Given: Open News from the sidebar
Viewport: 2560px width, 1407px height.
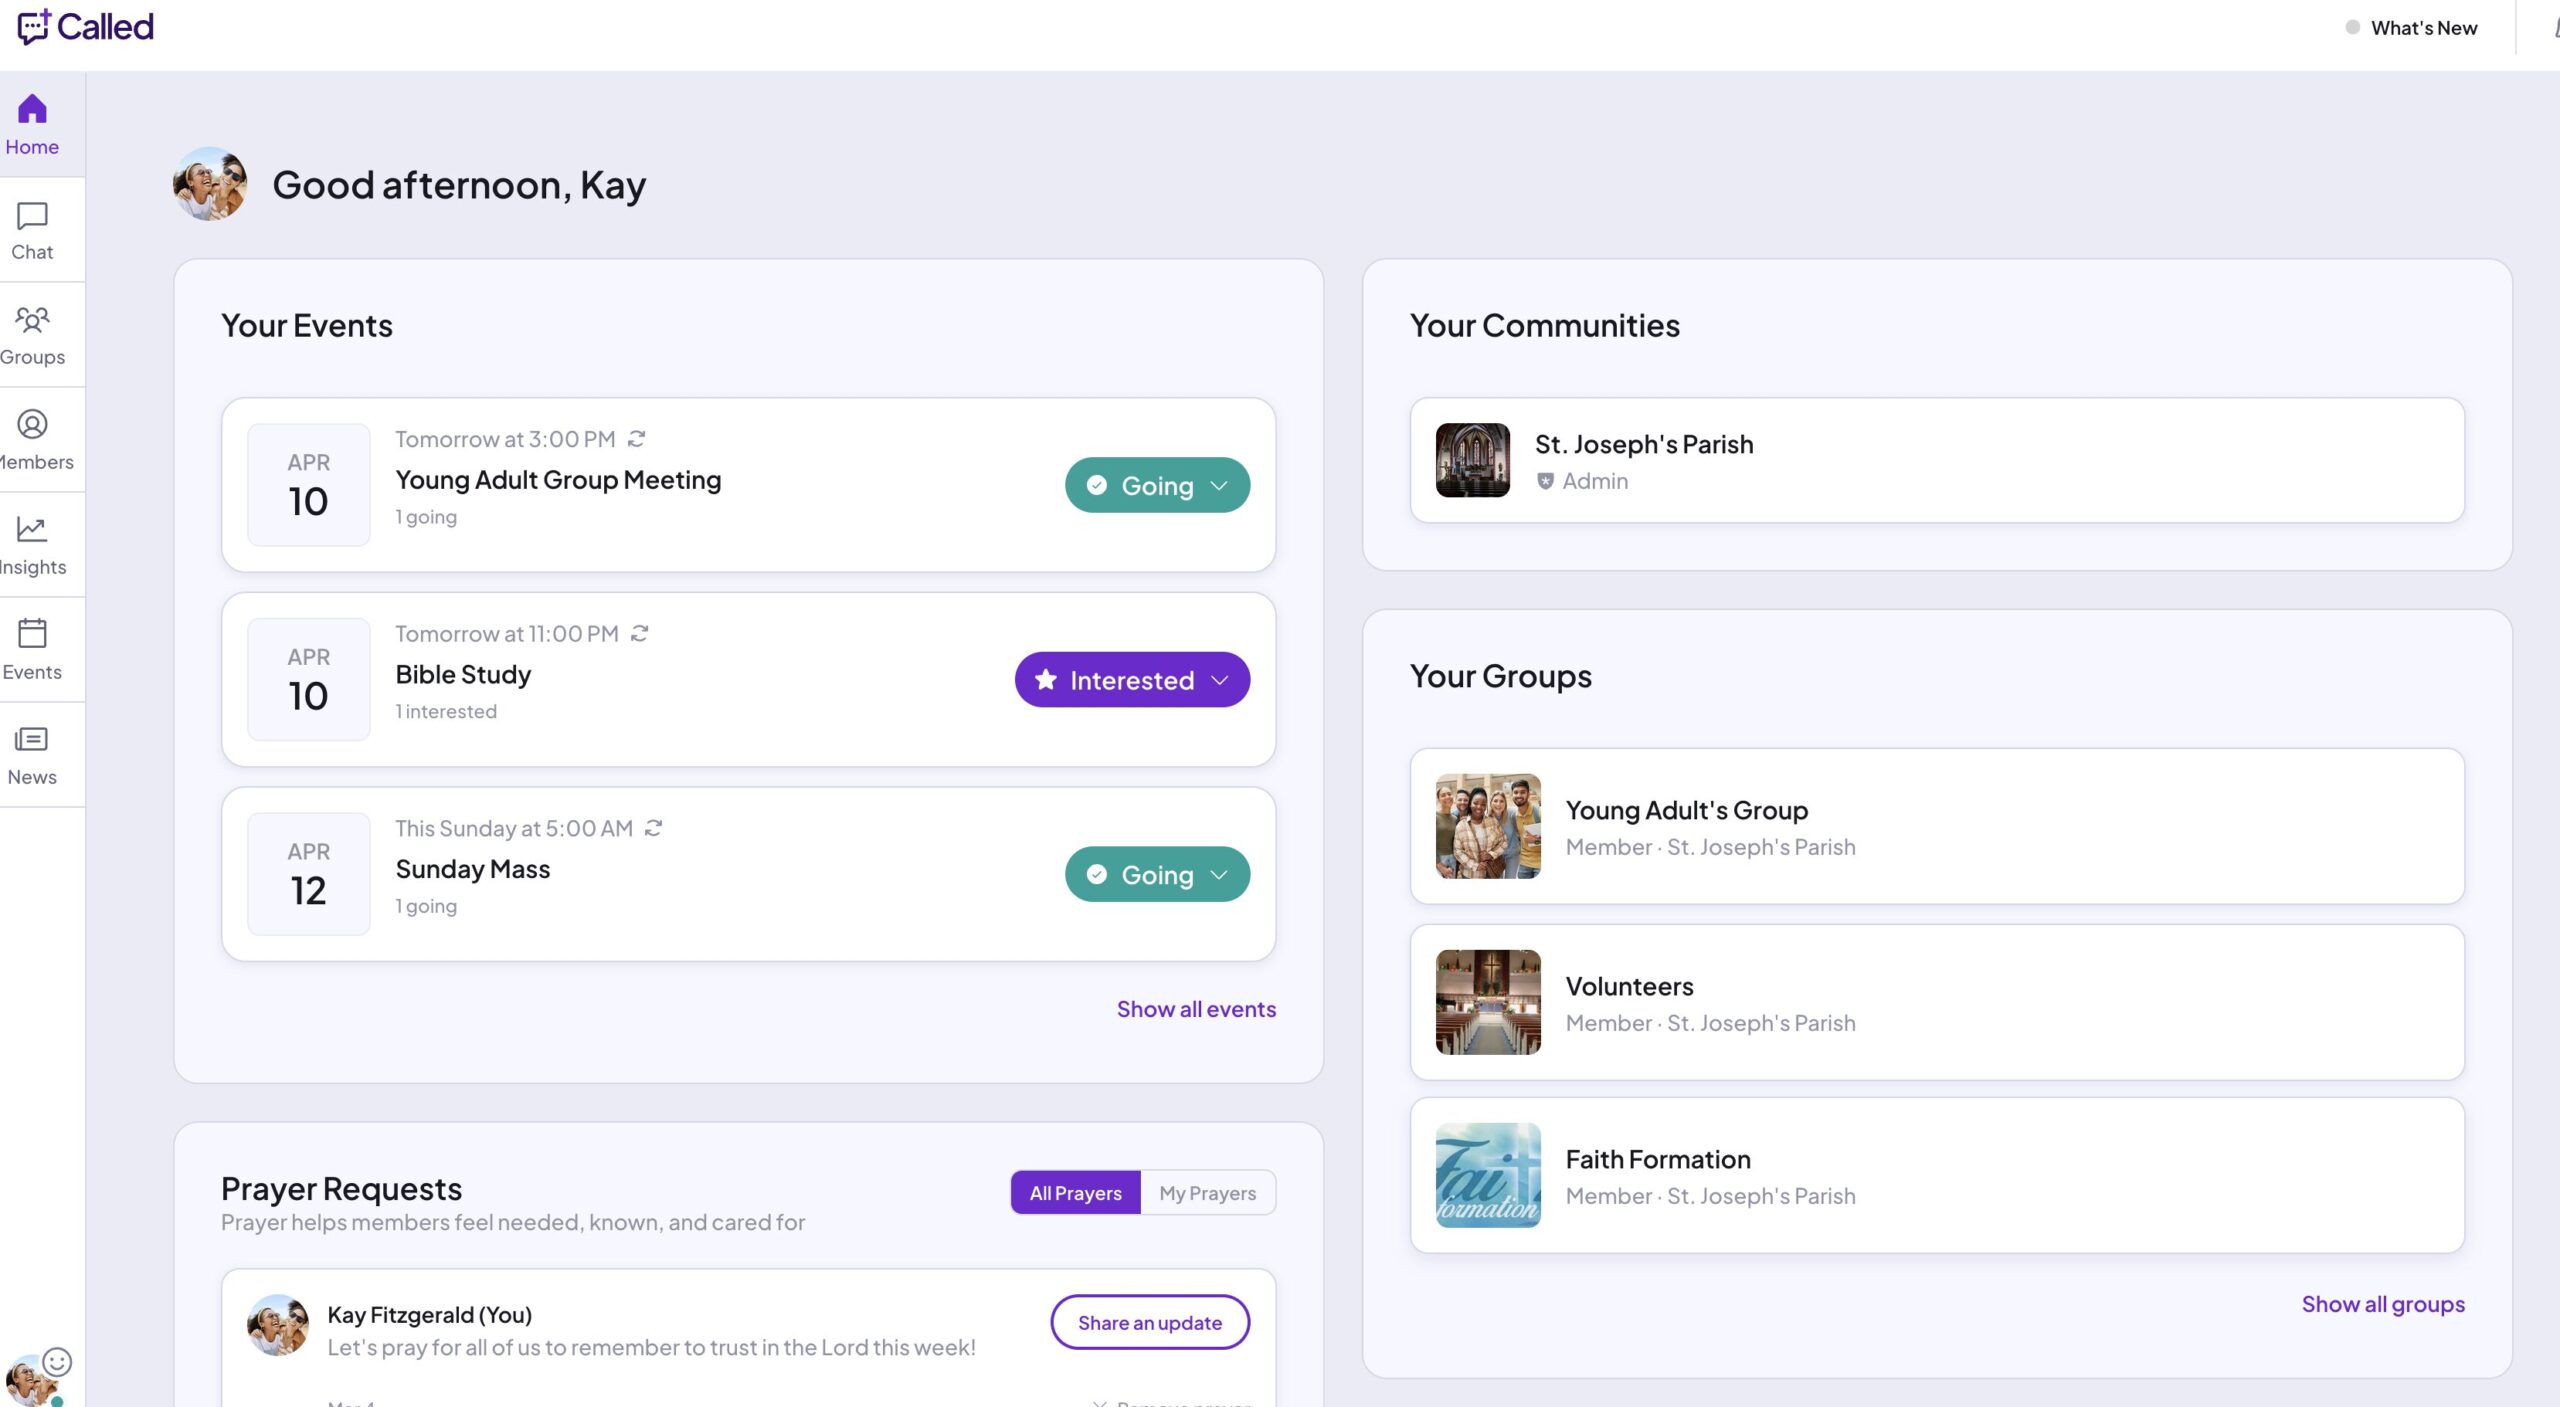Looking at the screenshot, I should [x=31, y=755].
